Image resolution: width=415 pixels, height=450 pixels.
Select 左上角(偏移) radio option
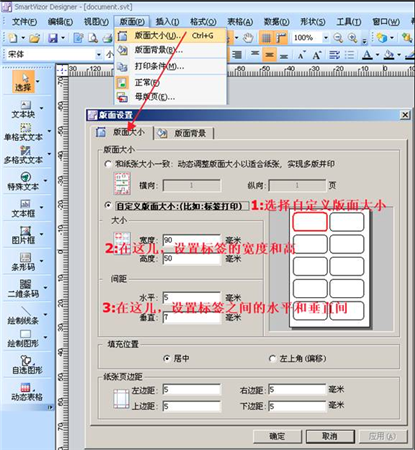272,359
